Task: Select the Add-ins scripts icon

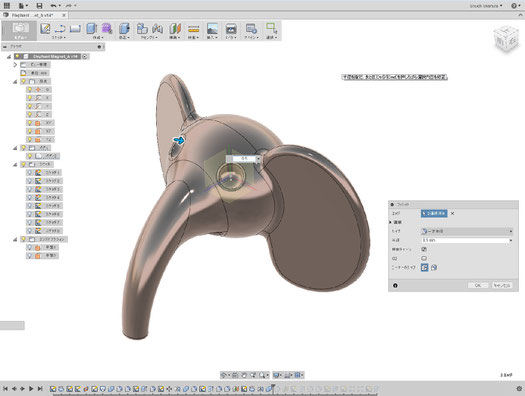Action: pos(251,28)
